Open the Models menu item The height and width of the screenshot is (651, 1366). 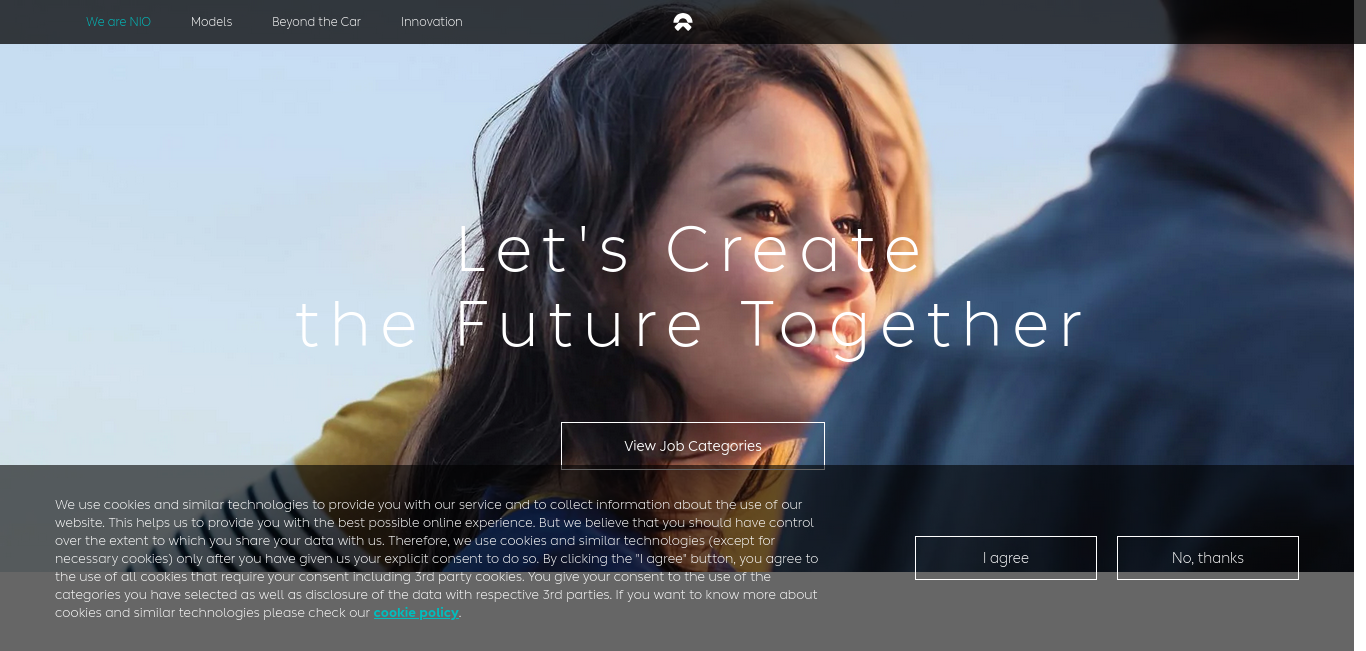point(211,22)
